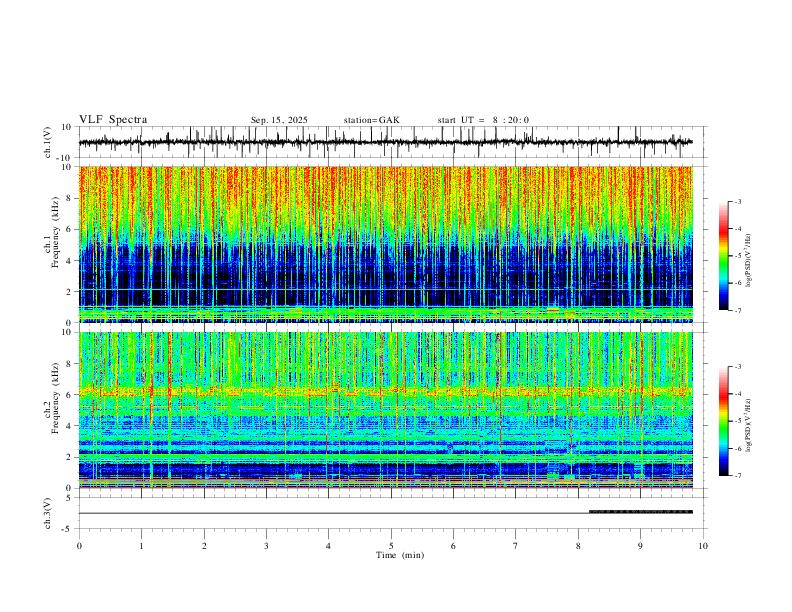792x612 pixels.
Task: Click time axis tick label "5"
Action: point(391,546)
